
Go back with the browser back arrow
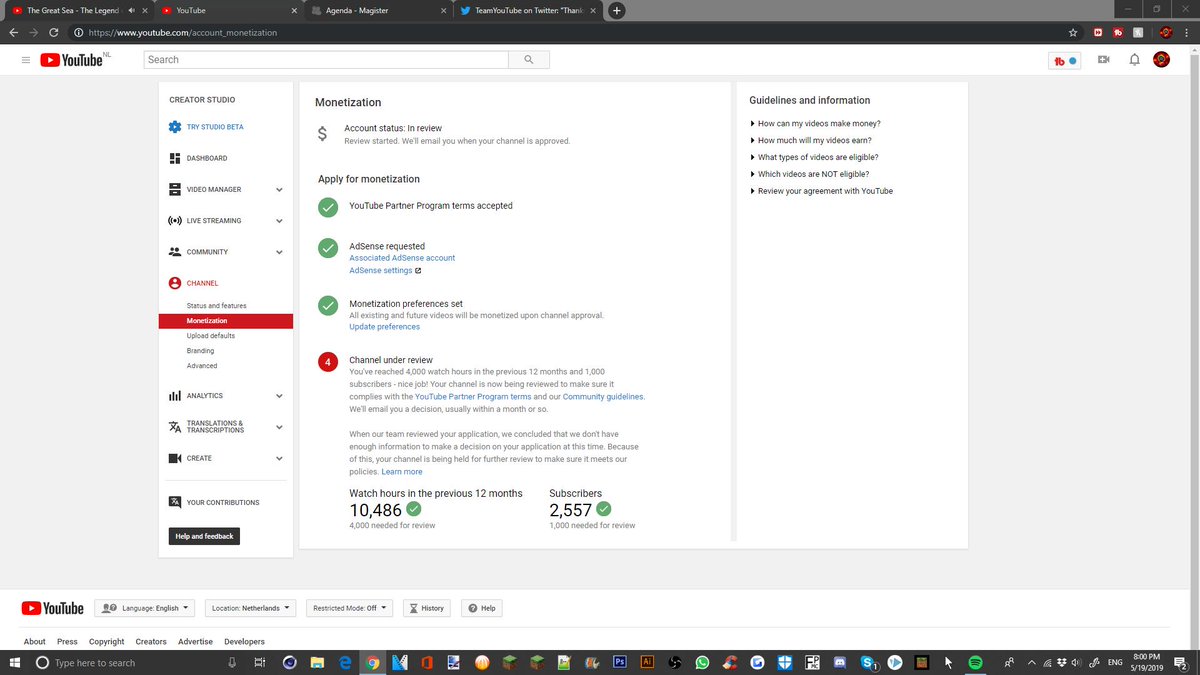[13, 32]
